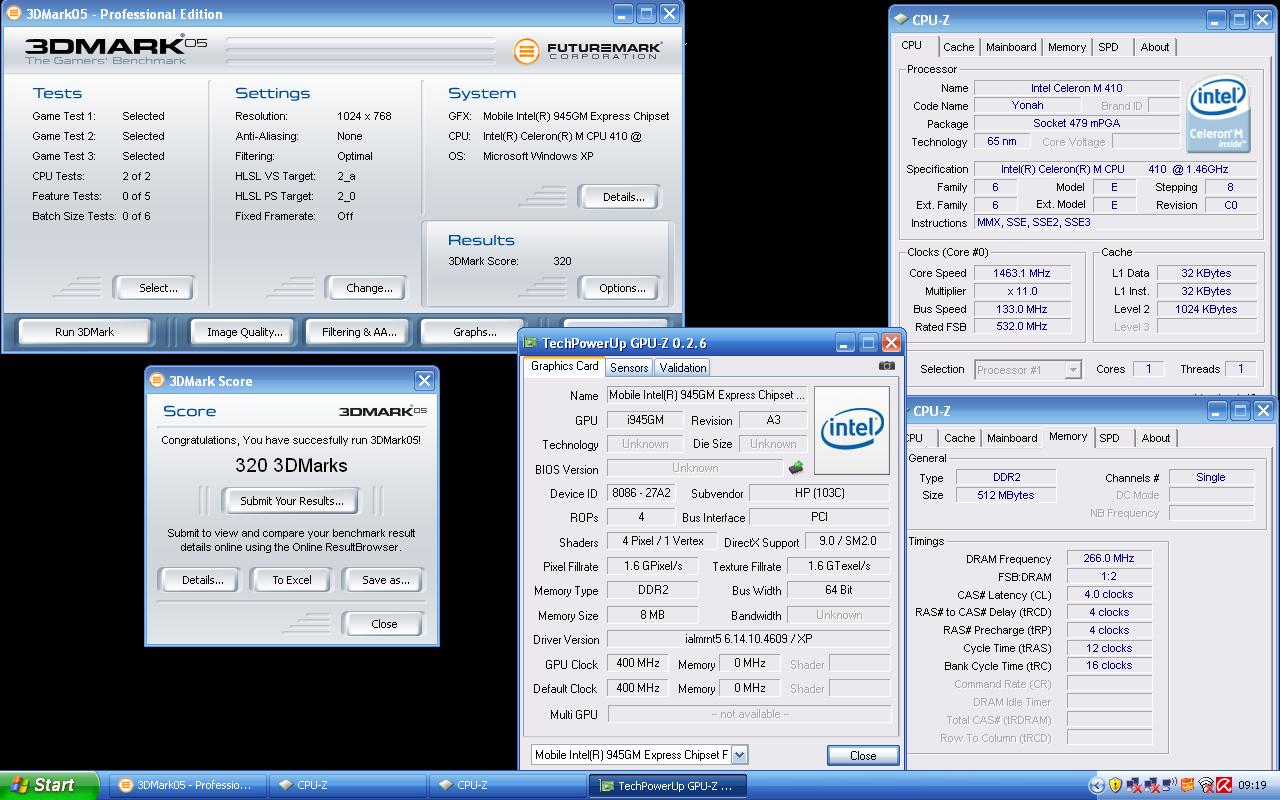The height and width of the screenshot is (800, 1280).
Task: Click the GPU-Z camera screenshot icon
Action: (886, 366)
